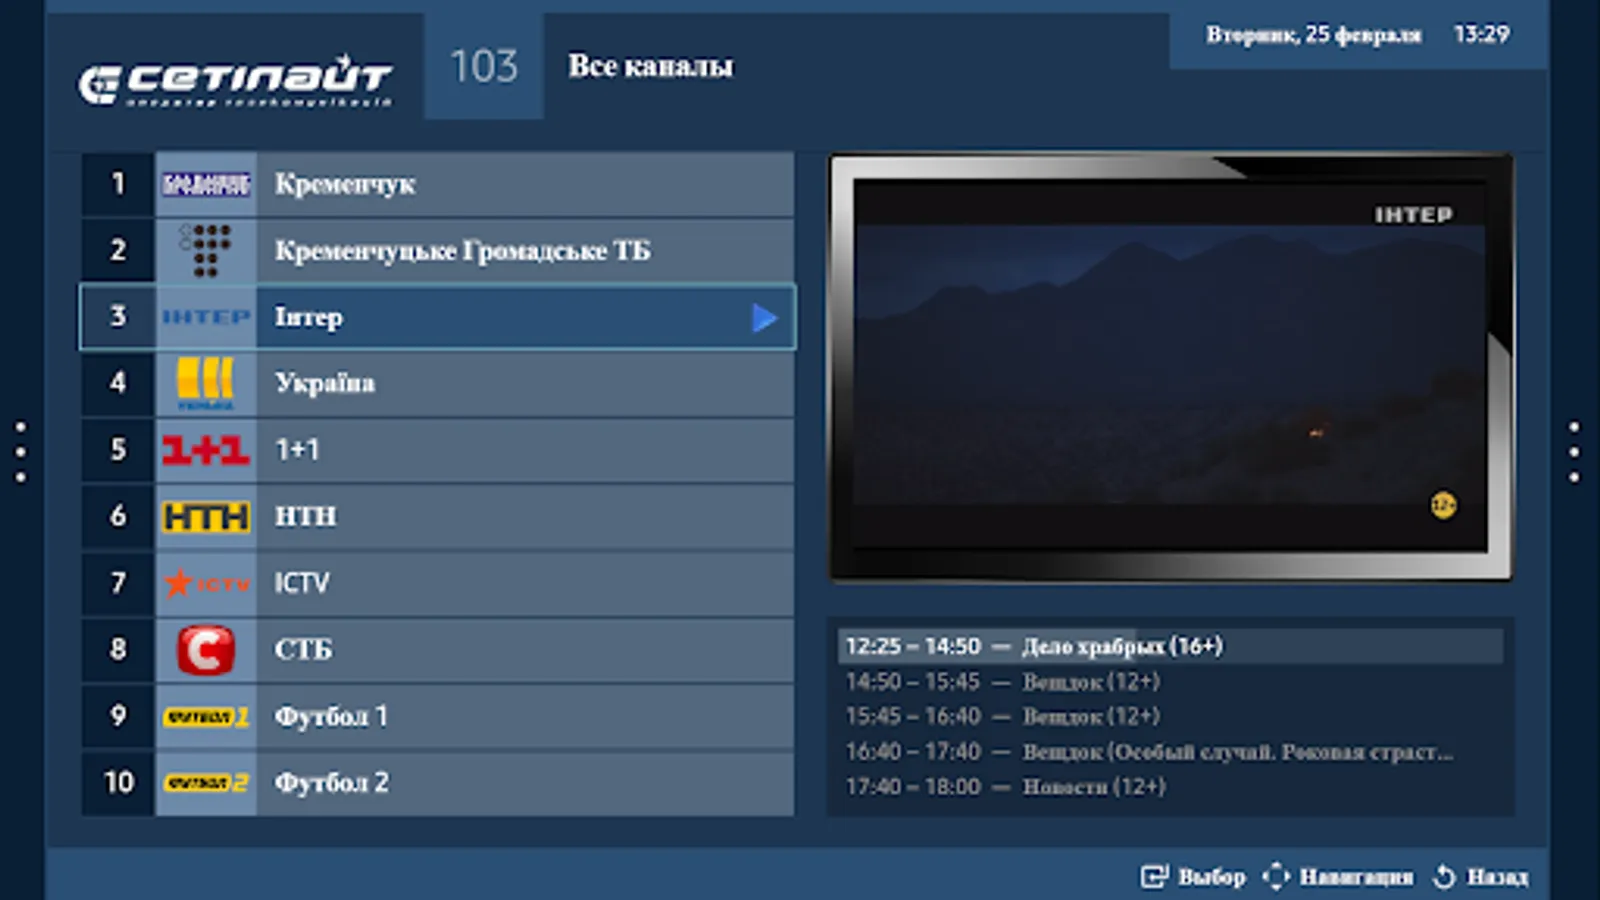Click the Выбор select icon
This screenshot has width=1600, height=900.
point(1154,876)
